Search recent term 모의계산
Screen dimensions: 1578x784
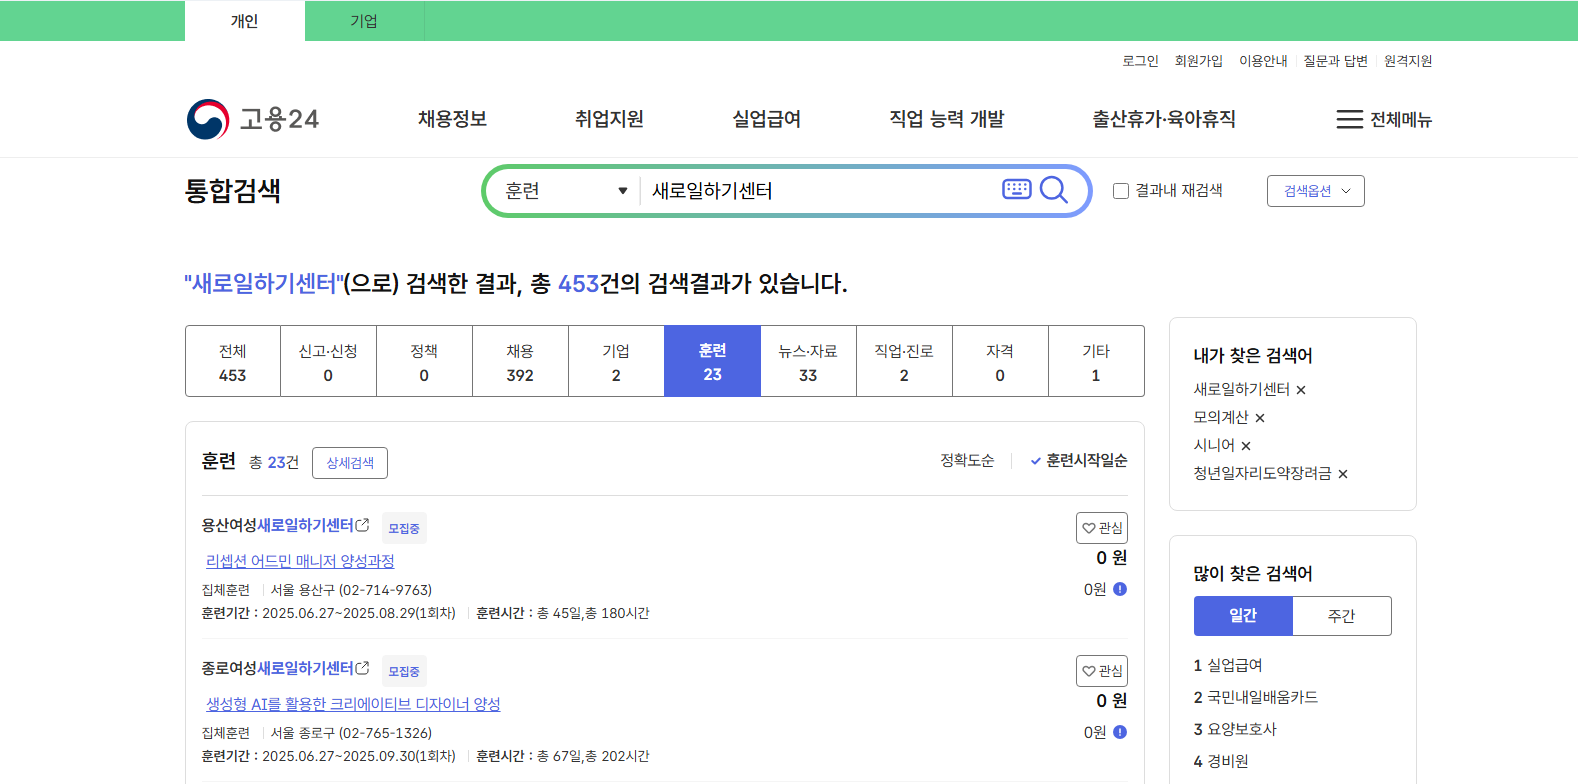click(1221, 417)
